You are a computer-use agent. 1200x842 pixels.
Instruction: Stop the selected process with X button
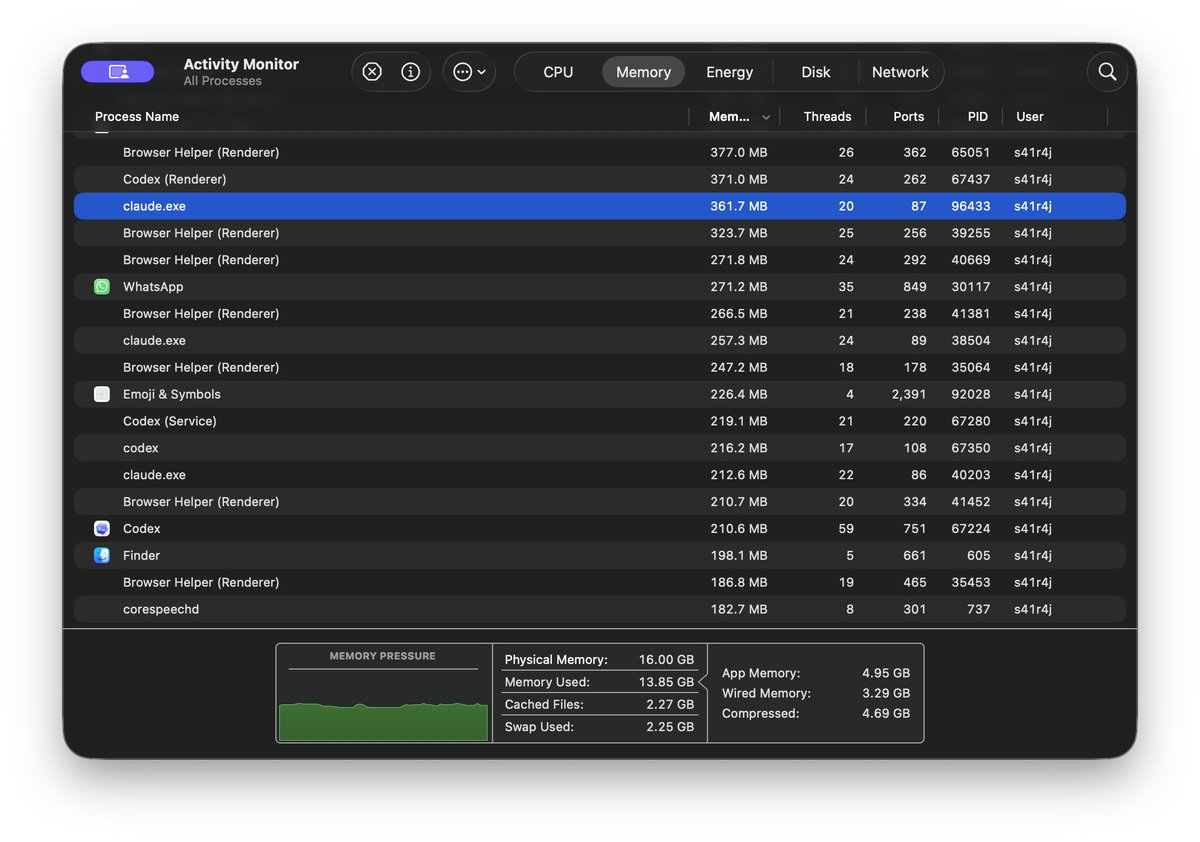[x=372, y=72]
